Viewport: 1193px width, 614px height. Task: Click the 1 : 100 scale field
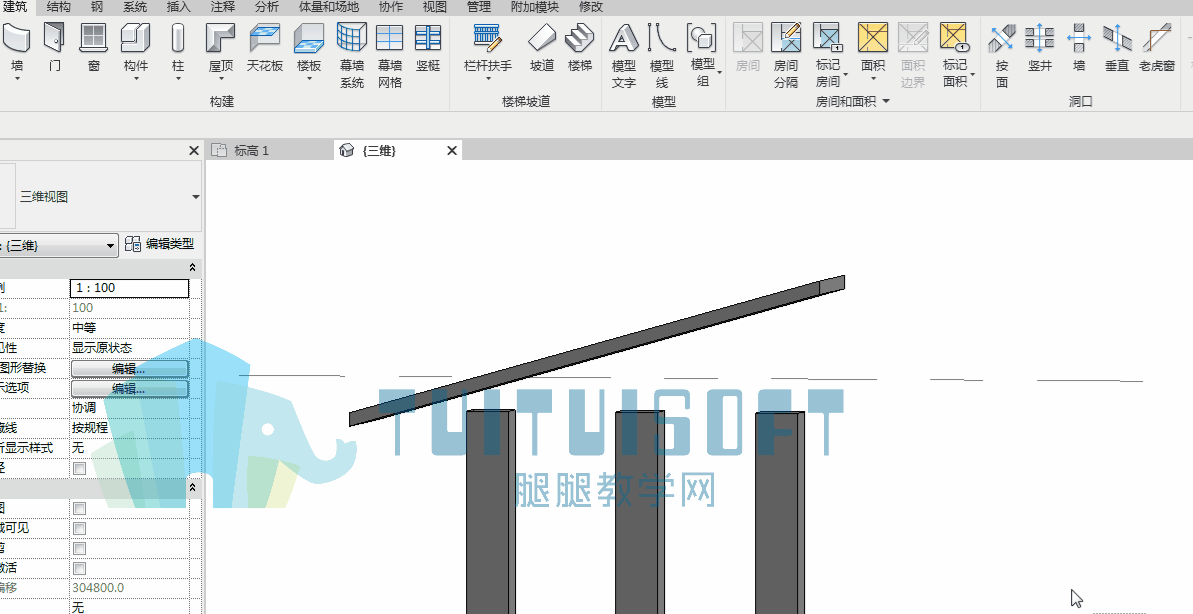[x=129, y=288]
